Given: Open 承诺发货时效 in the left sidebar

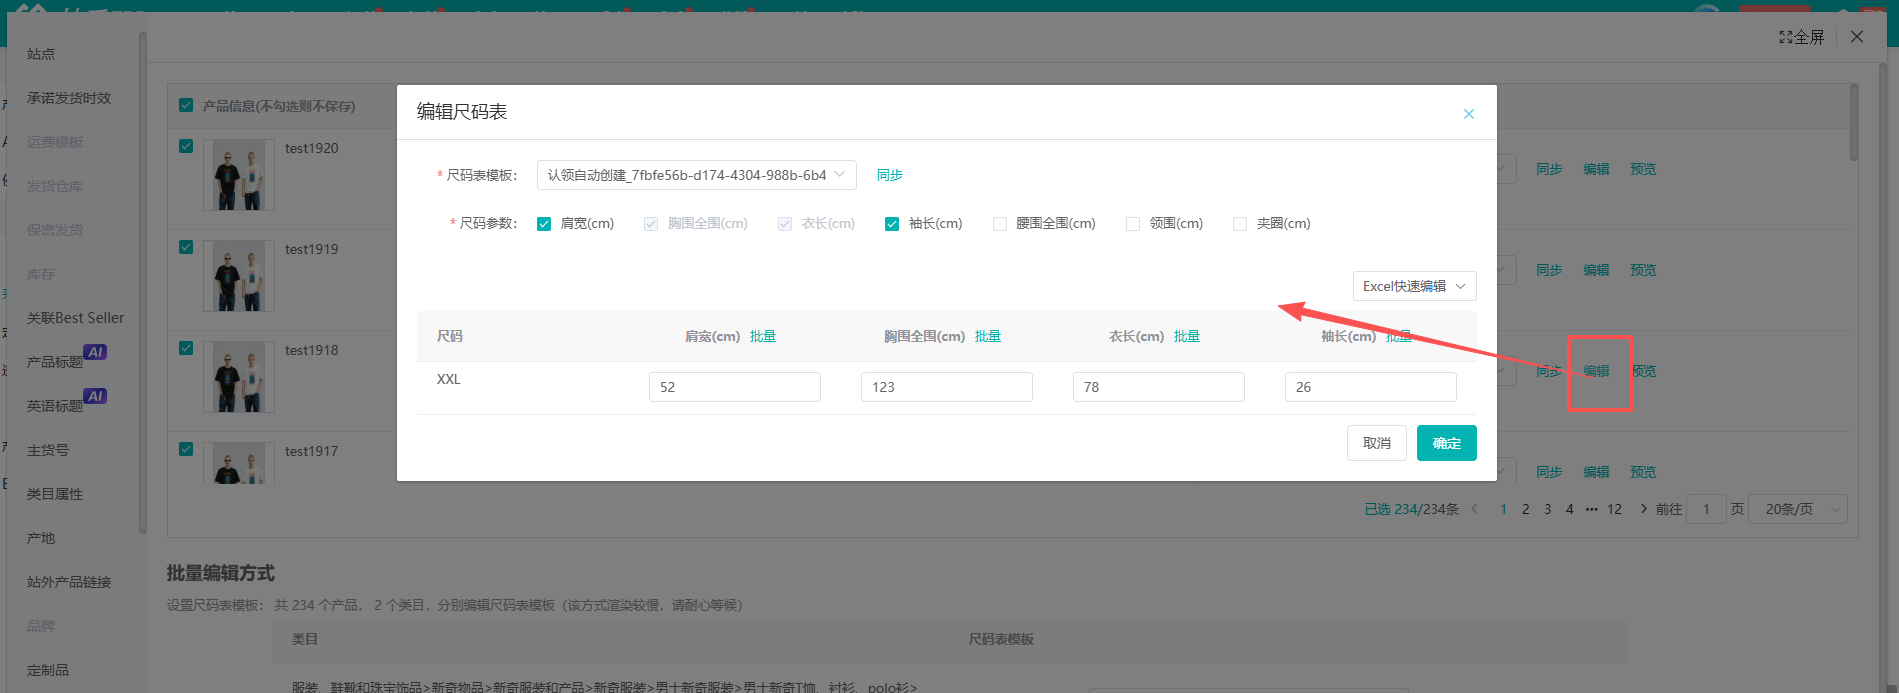Looking at the screenshot, I should (69, 98).
